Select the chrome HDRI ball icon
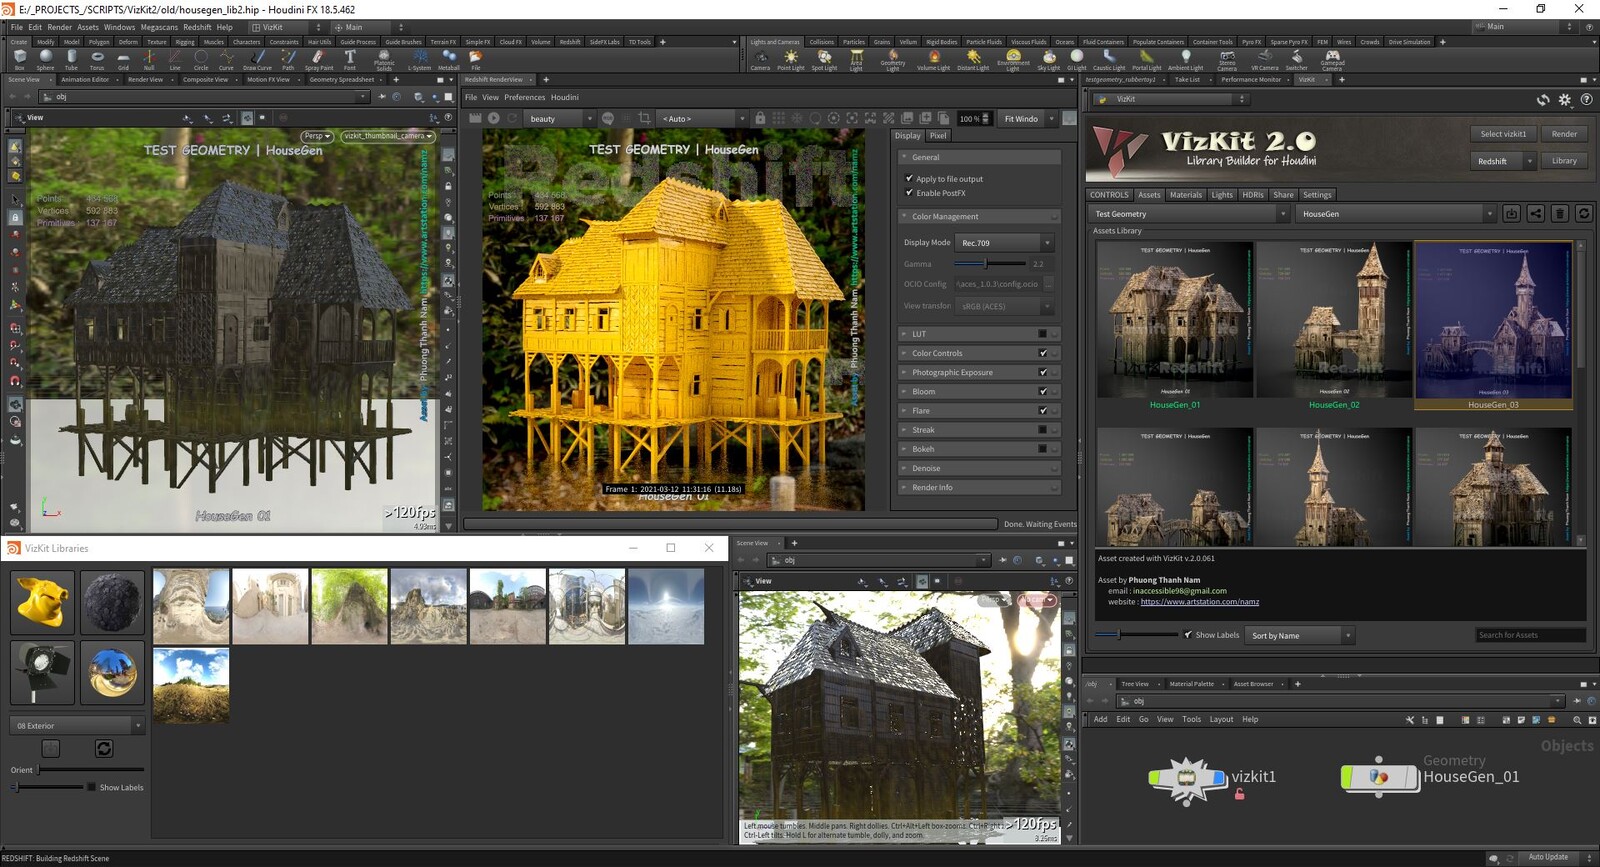Image resolution: width=1600 pixels, height=867 pixels. (112, 672)
